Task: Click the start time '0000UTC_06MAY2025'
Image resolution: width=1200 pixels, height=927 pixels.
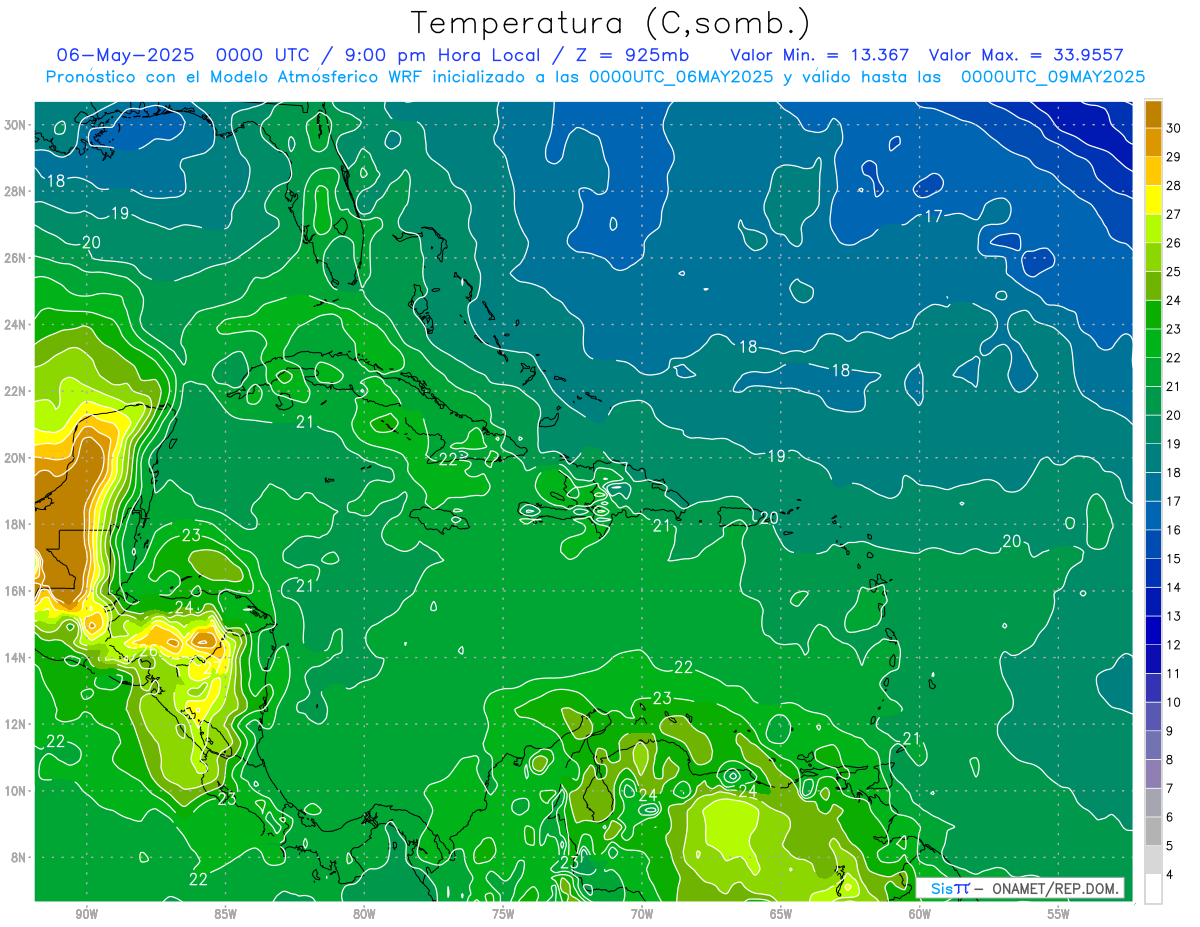Action: pyautogui.click(x=681, y=77)
